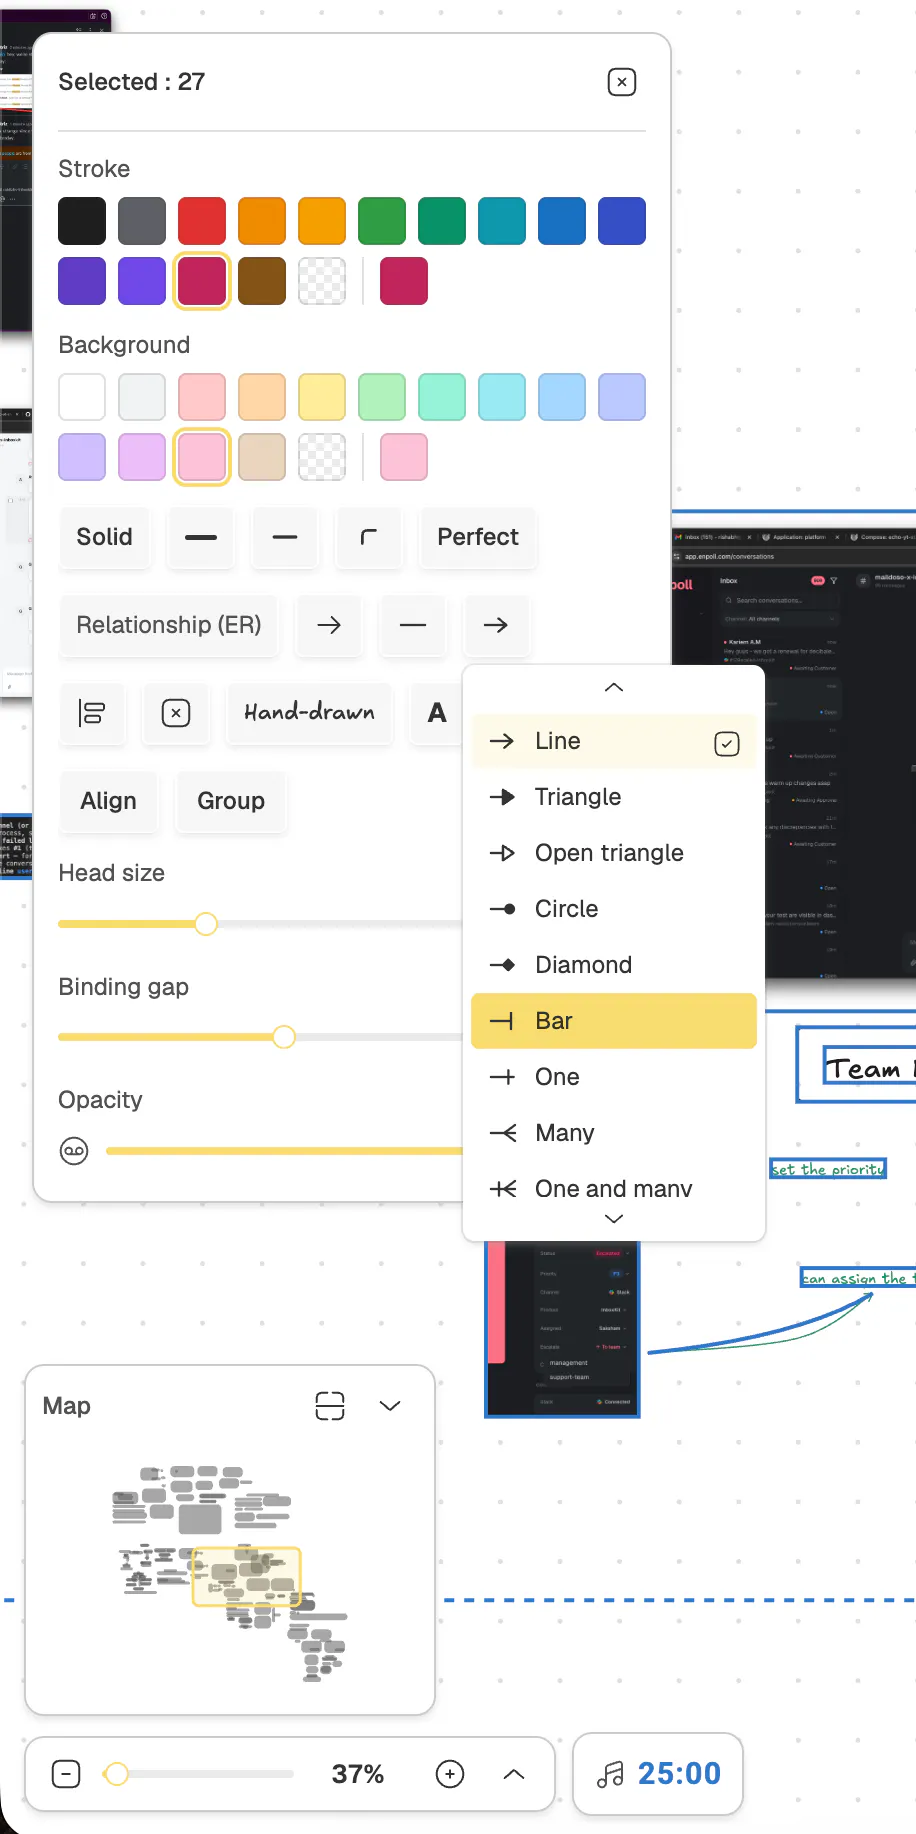Open the Hand-drawn font dropdown

tap(309, 713)
